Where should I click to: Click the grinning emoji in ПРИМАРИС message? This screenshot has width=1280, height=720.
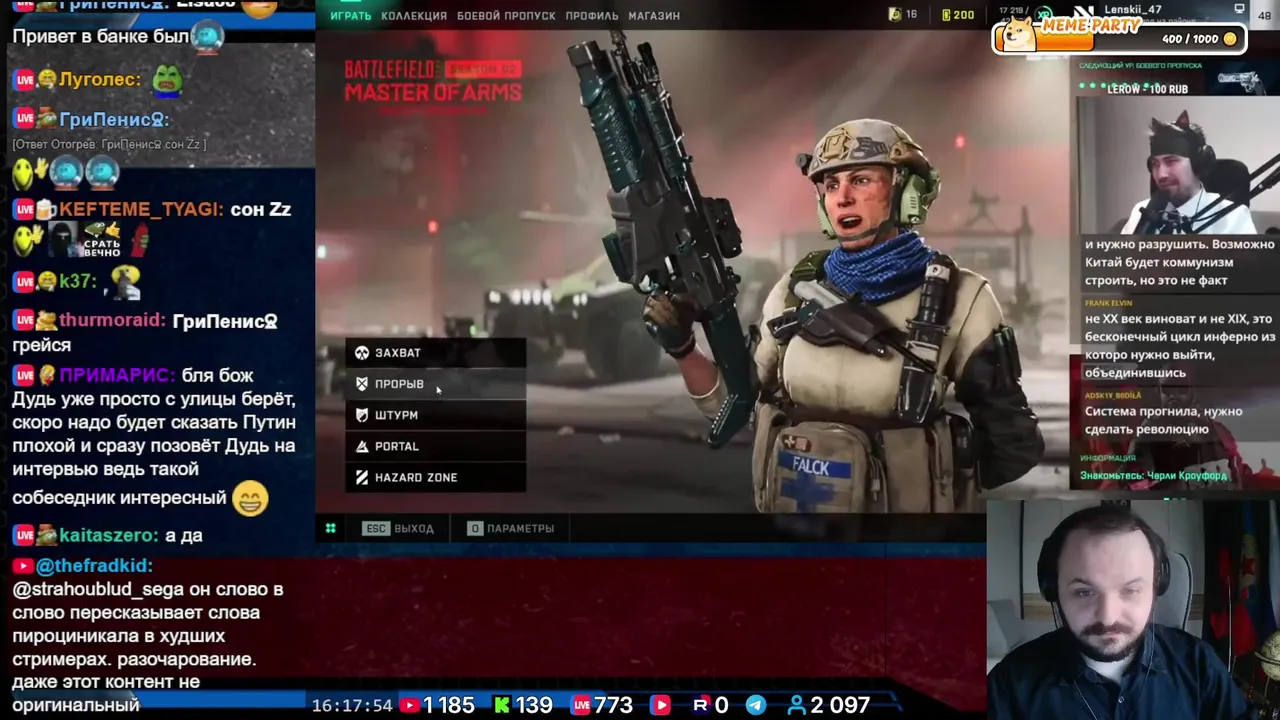(250, 498)
